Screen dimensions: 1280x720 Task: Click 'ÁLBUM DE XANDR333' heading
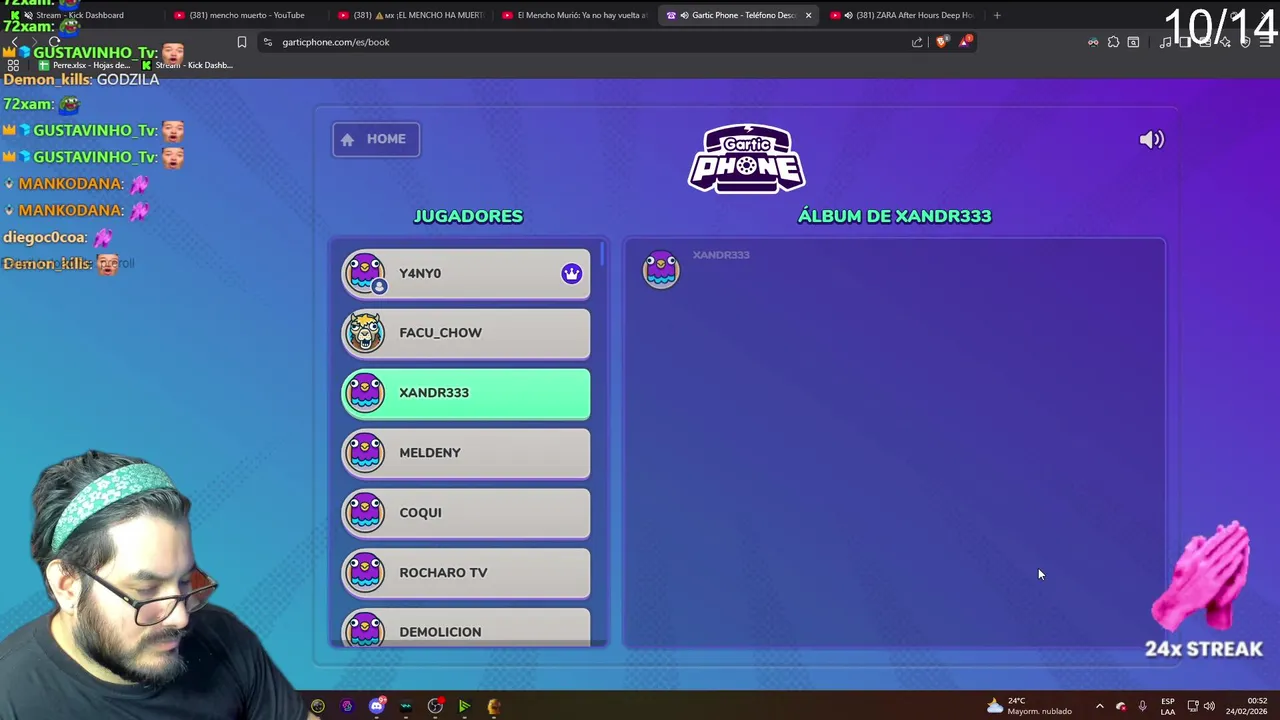(894, 216)
